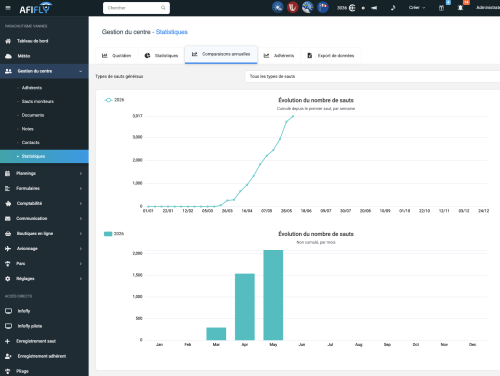Expand the Parc menu
Image resolution: width=500 pixels, height=376 pixels.
[44, 263]
